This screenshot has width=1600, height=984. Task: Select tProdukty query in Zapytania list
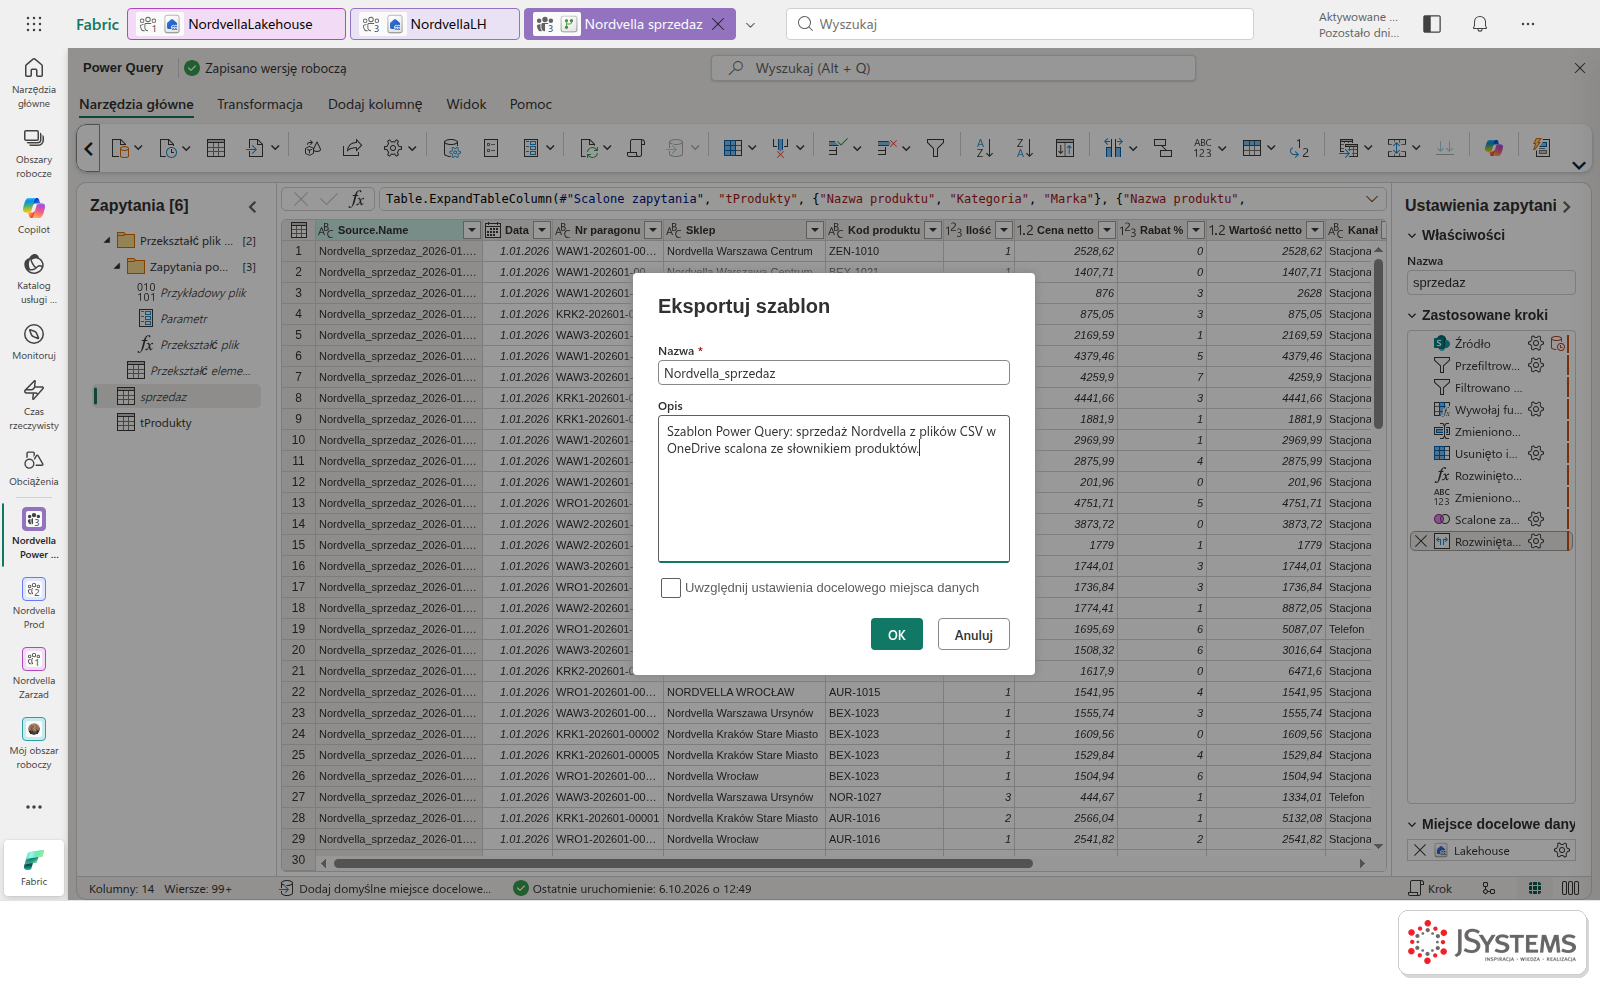pyautogui.click(x=166, y=423)
